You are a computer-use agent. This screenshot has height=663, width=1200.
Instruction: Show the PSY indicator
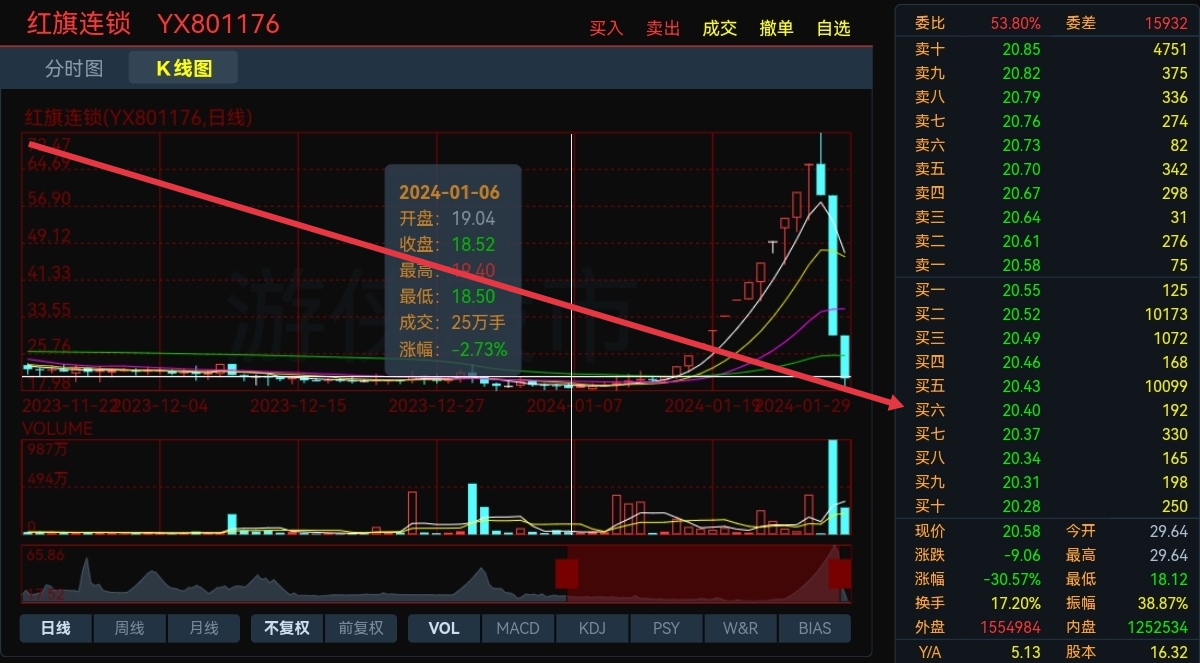pos(666,628)
